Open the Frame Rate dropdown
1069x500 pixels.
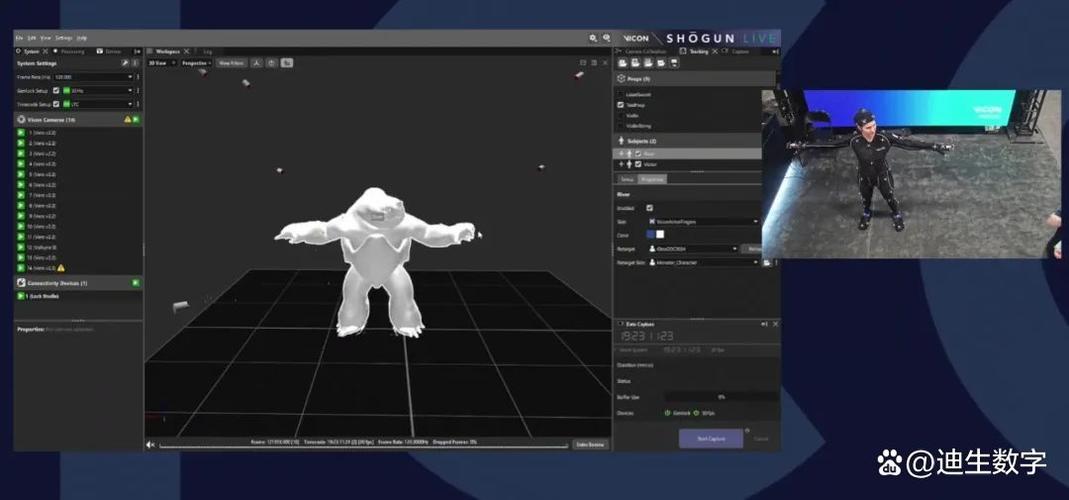coord(92,77)
